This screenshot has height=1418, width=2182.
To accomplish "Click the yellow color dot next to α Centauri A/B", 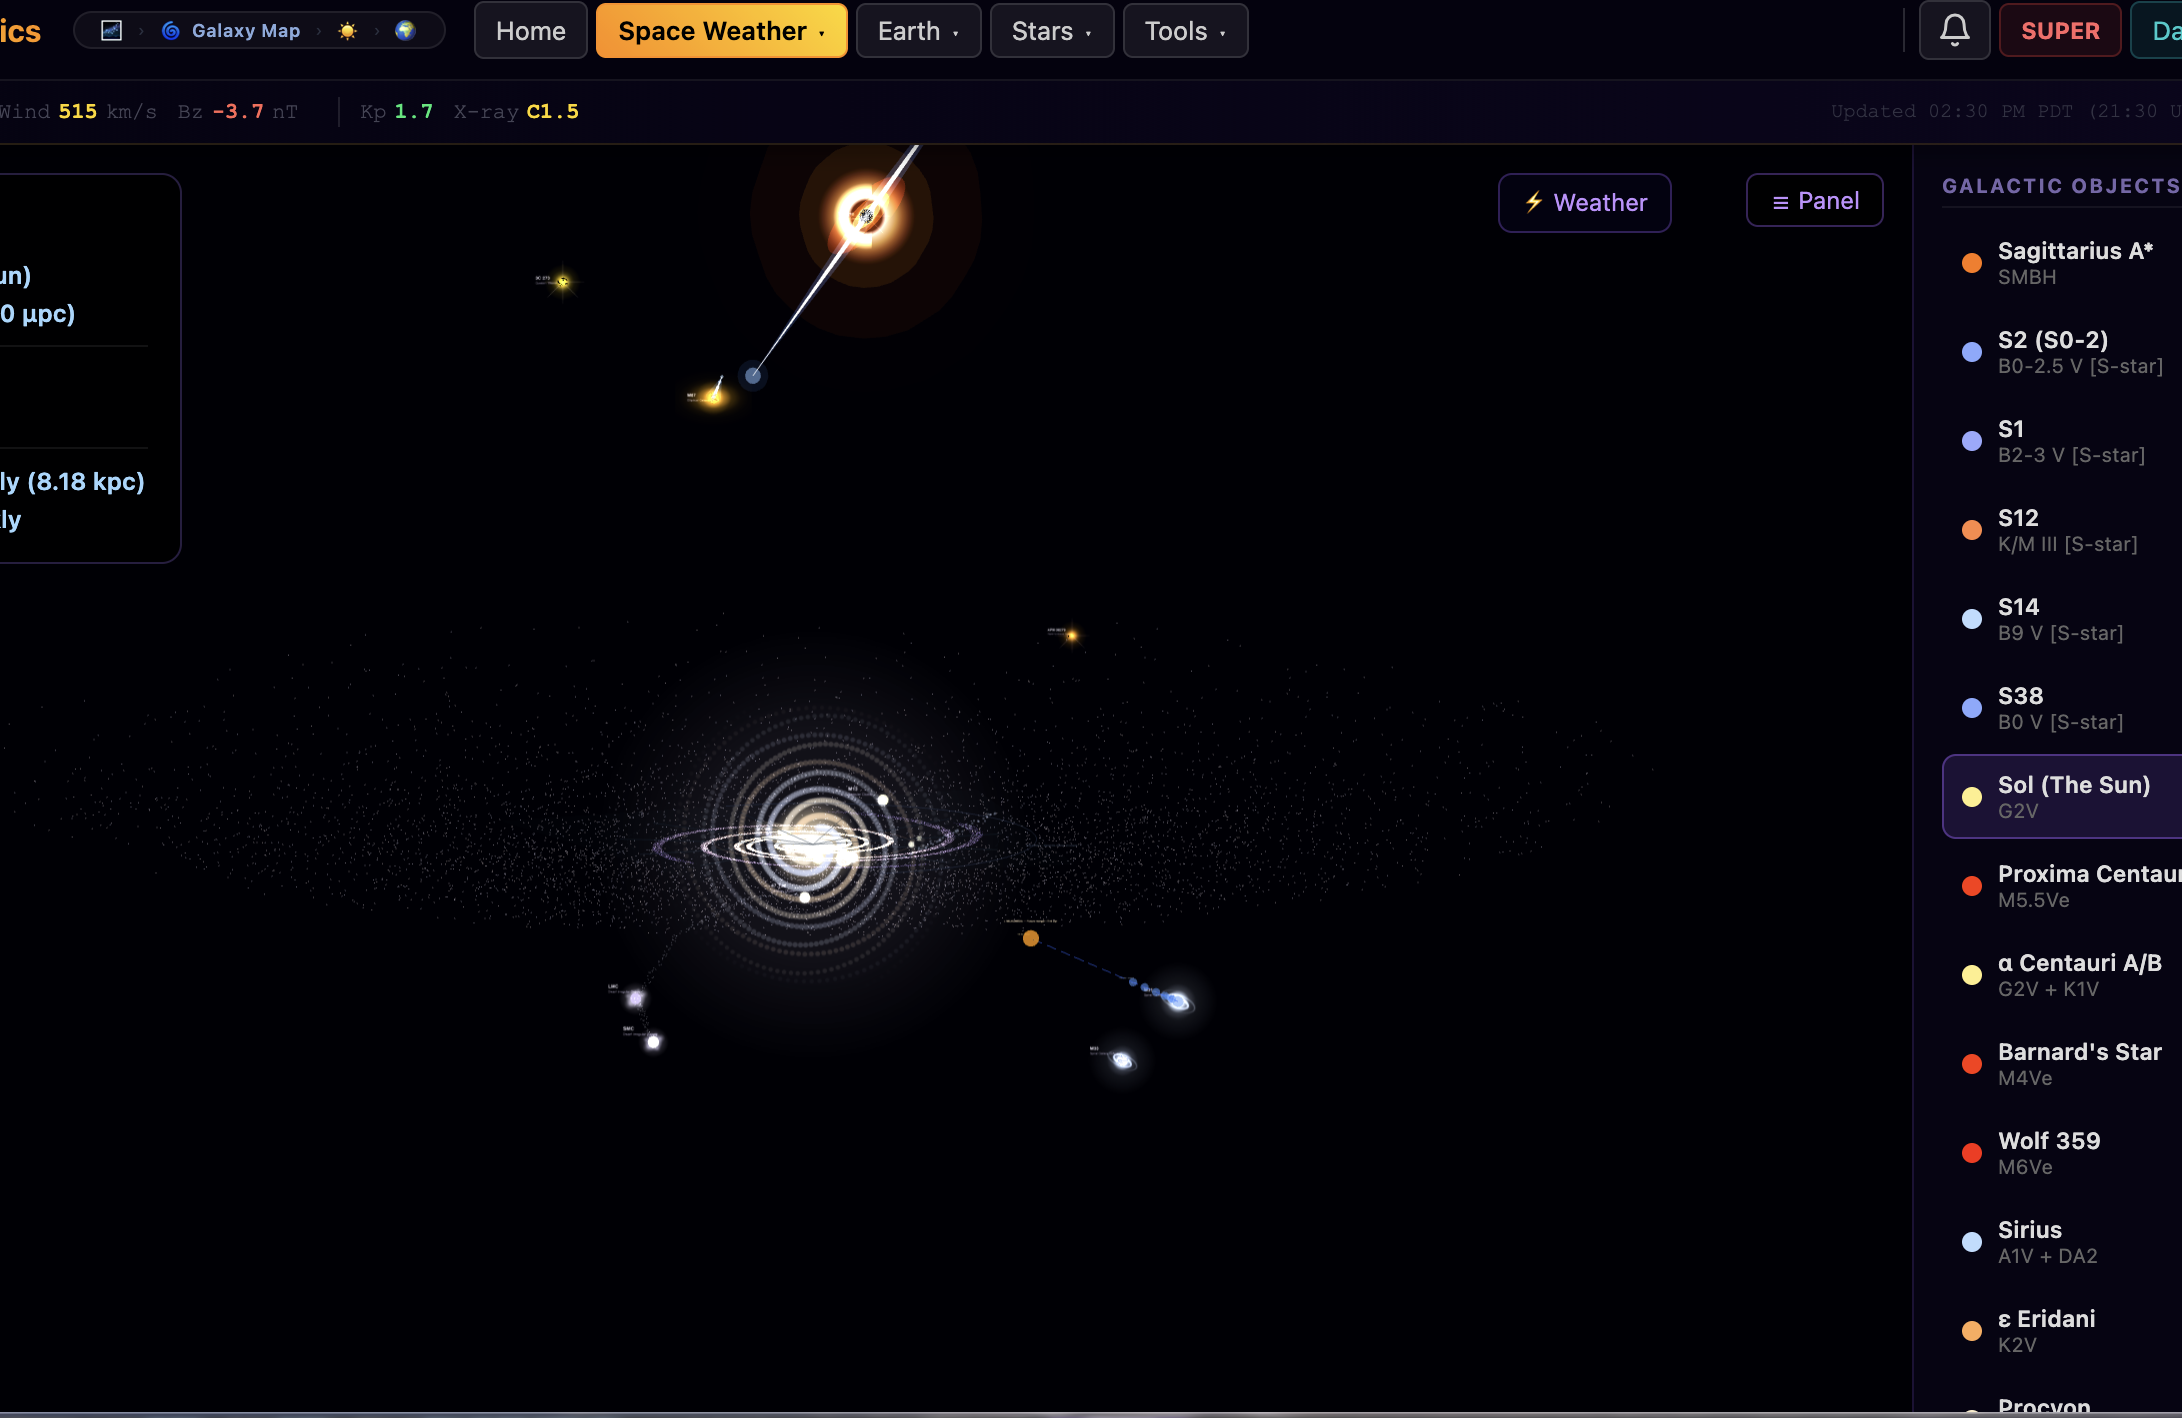I will tap(1971, 974).
